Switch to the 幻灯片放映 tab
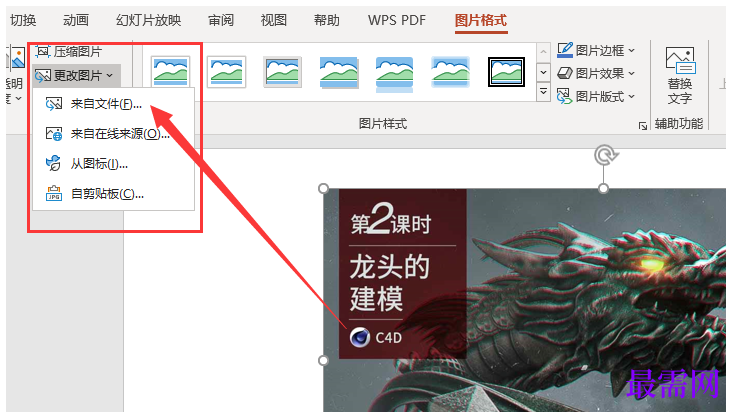The height and width of the screenshot is (415, 738). coord(149,20)
